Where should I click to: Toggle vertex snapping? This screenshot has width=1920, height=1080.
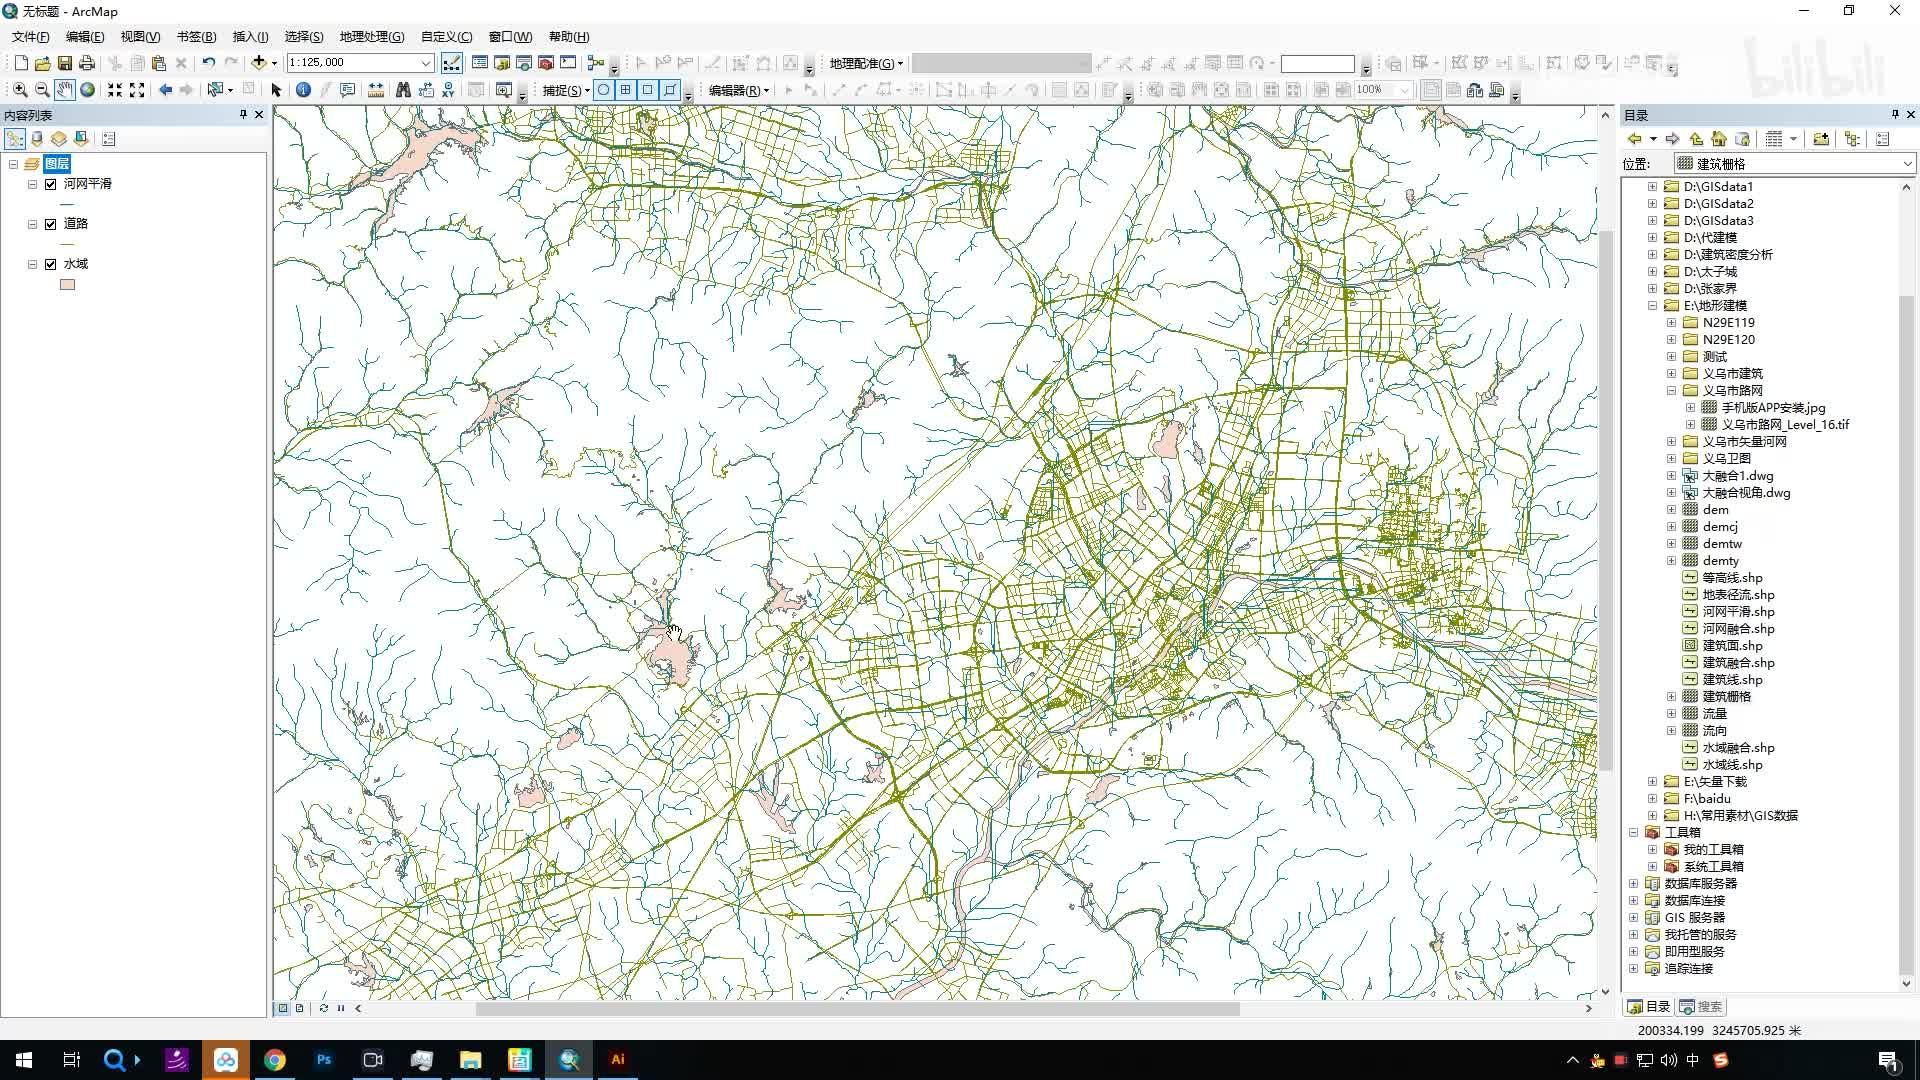point(648,90)
